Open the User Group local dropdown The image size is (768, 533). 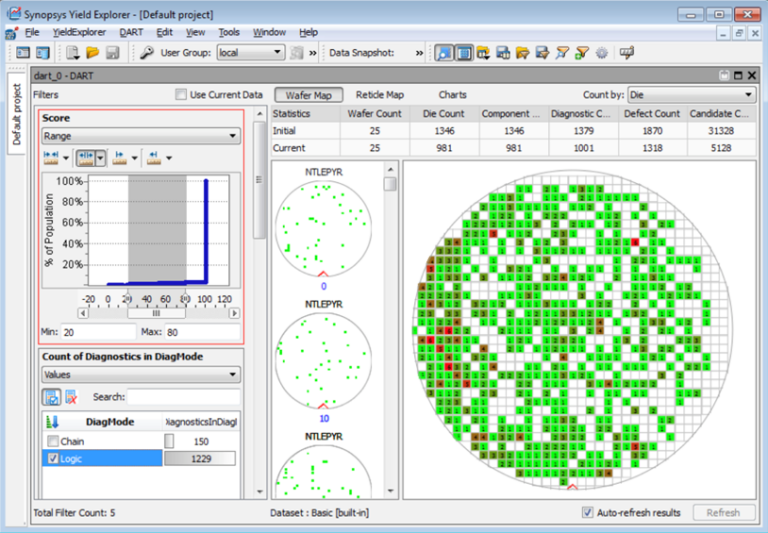[250, 52]
